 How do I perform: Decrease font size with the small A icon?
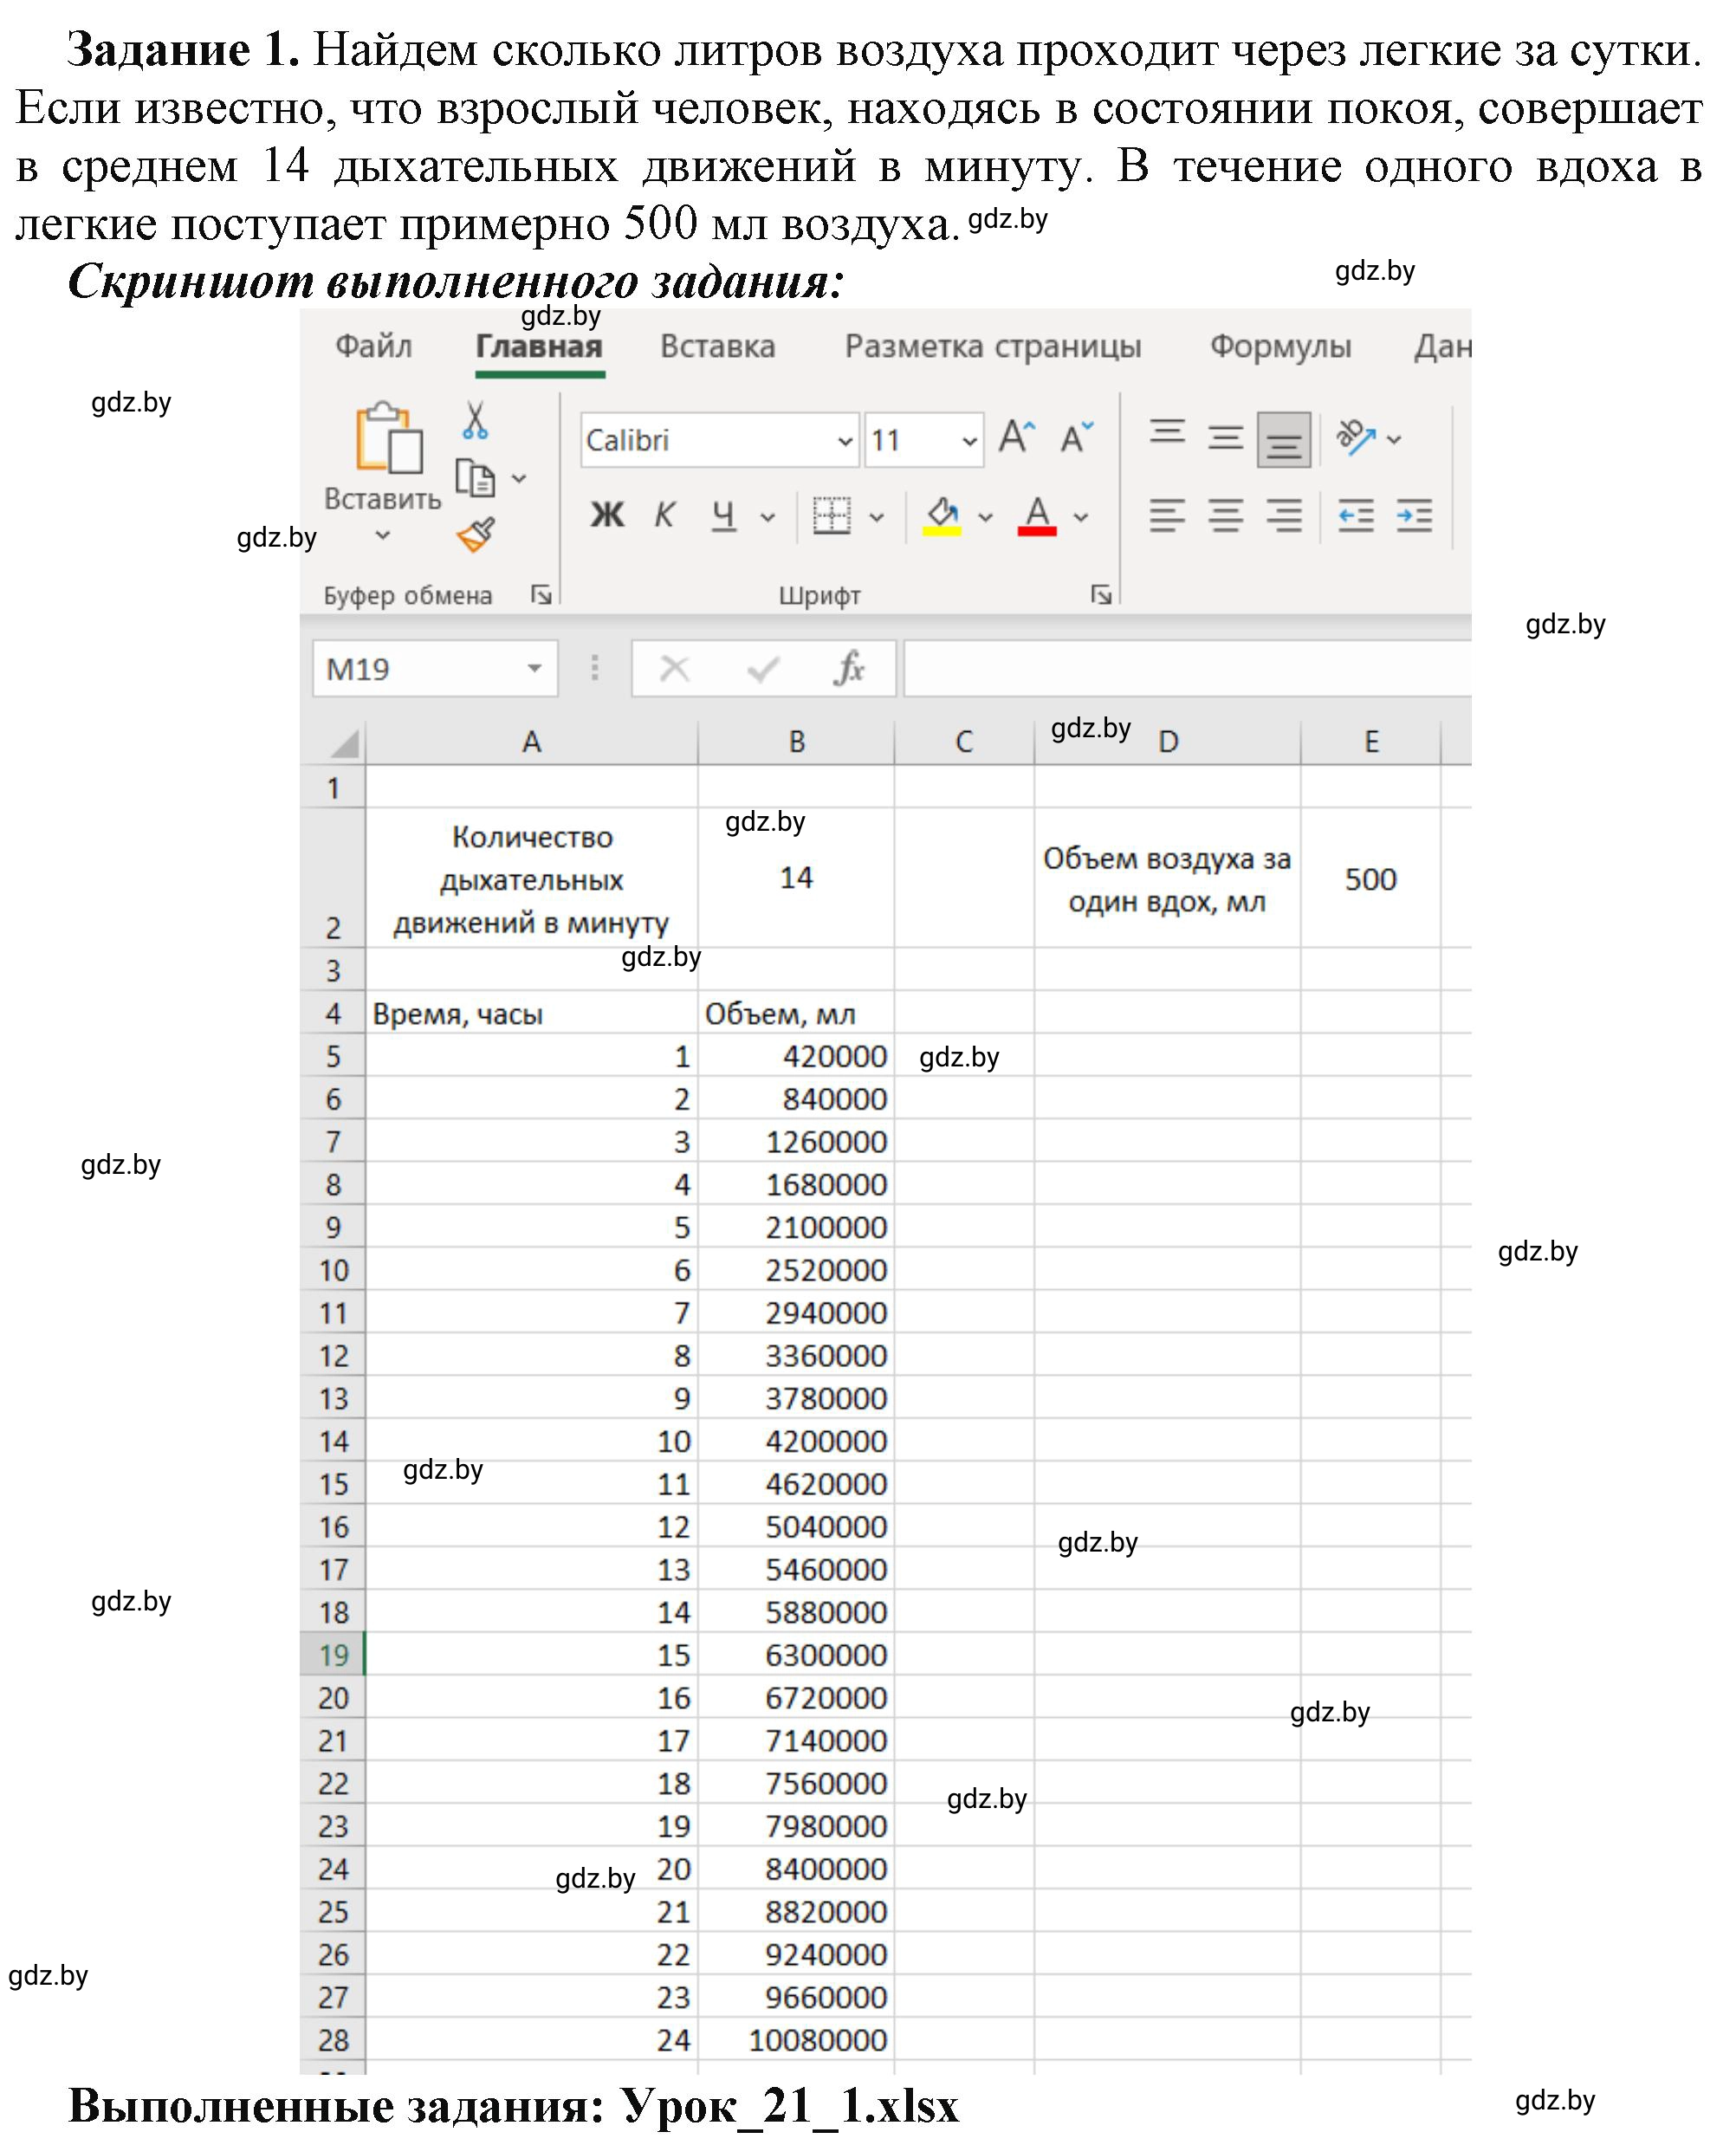(1077, 438)
